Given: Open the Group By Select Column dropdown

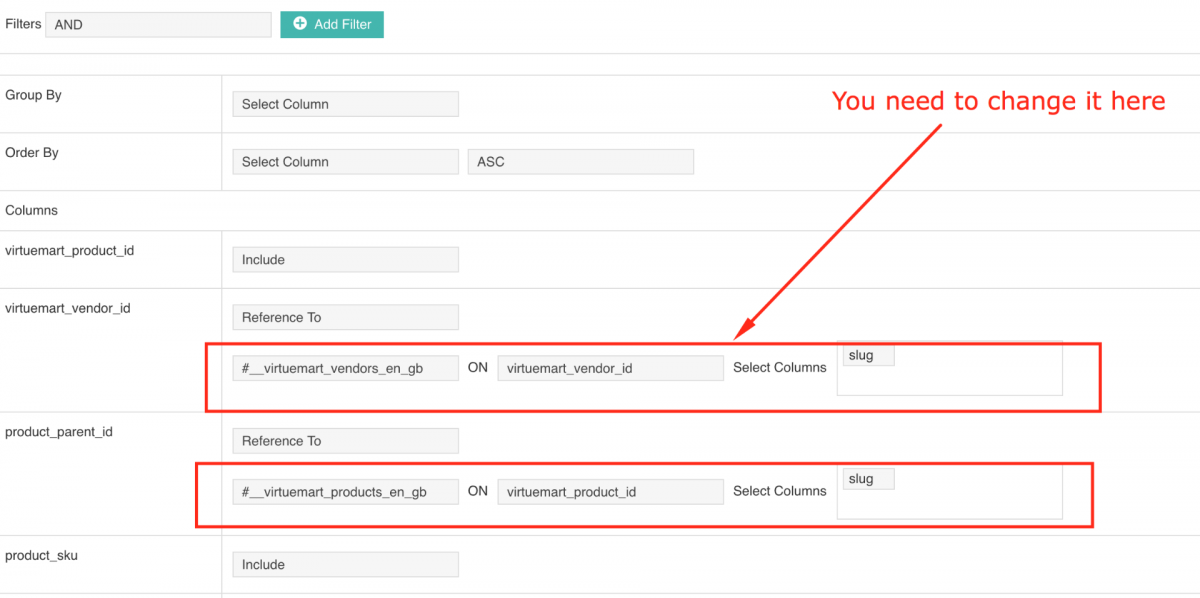Looking at the screenshot, I should click(x=345, y=104).
